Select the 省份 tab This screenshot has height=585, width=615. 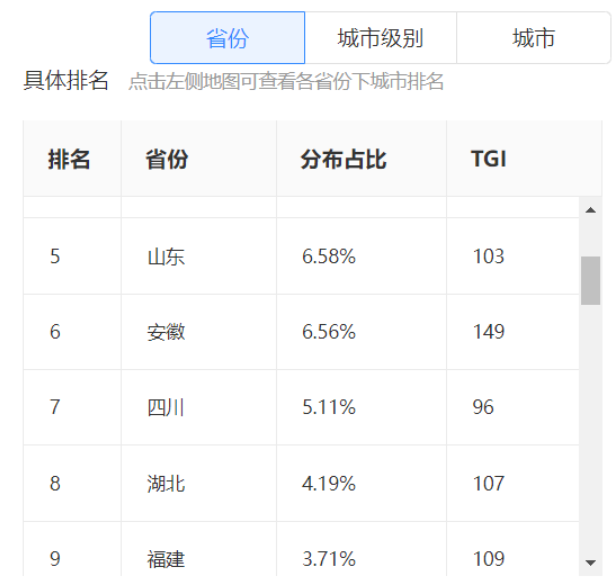(x=227, y=38)
